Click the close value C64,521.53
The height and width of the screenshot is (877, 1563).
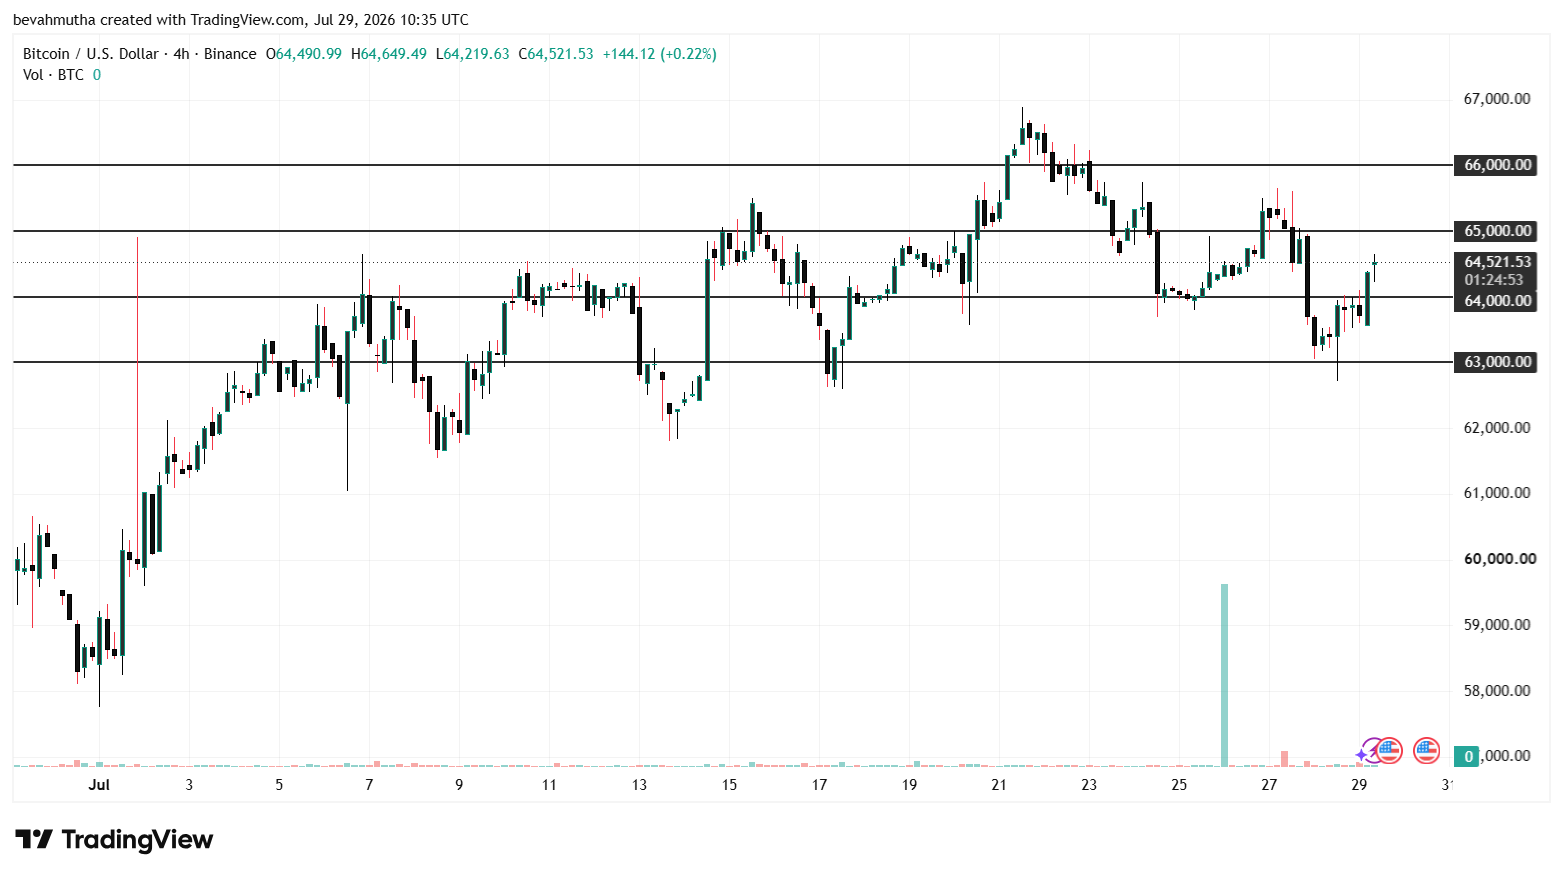click(556, 54)
